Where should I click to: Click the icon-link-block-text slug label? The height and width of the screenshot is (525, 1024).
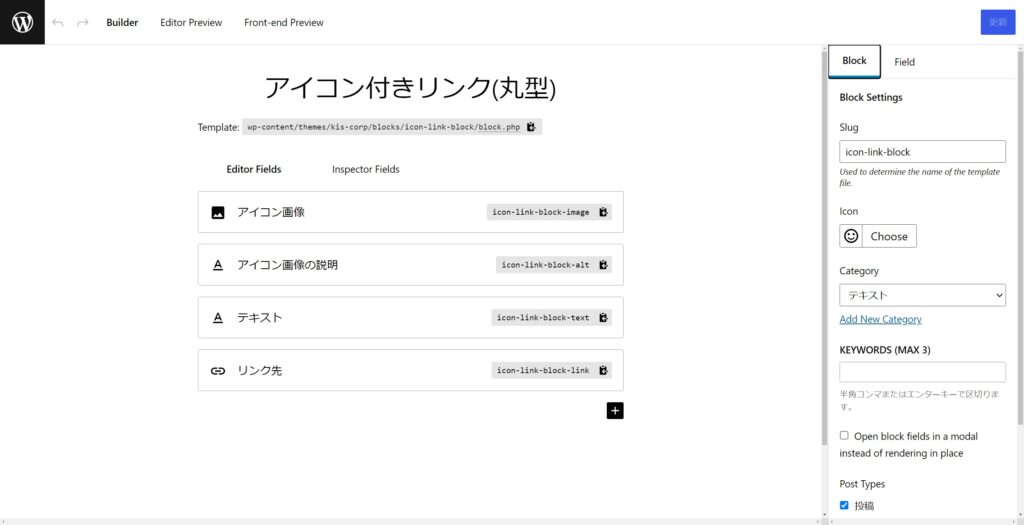(x=543, y=317)
